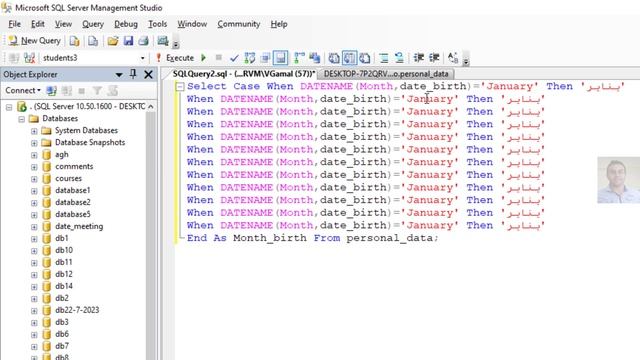Collapse the Select Case code block
Screen dimensions: 640x360
coord(180,86)
